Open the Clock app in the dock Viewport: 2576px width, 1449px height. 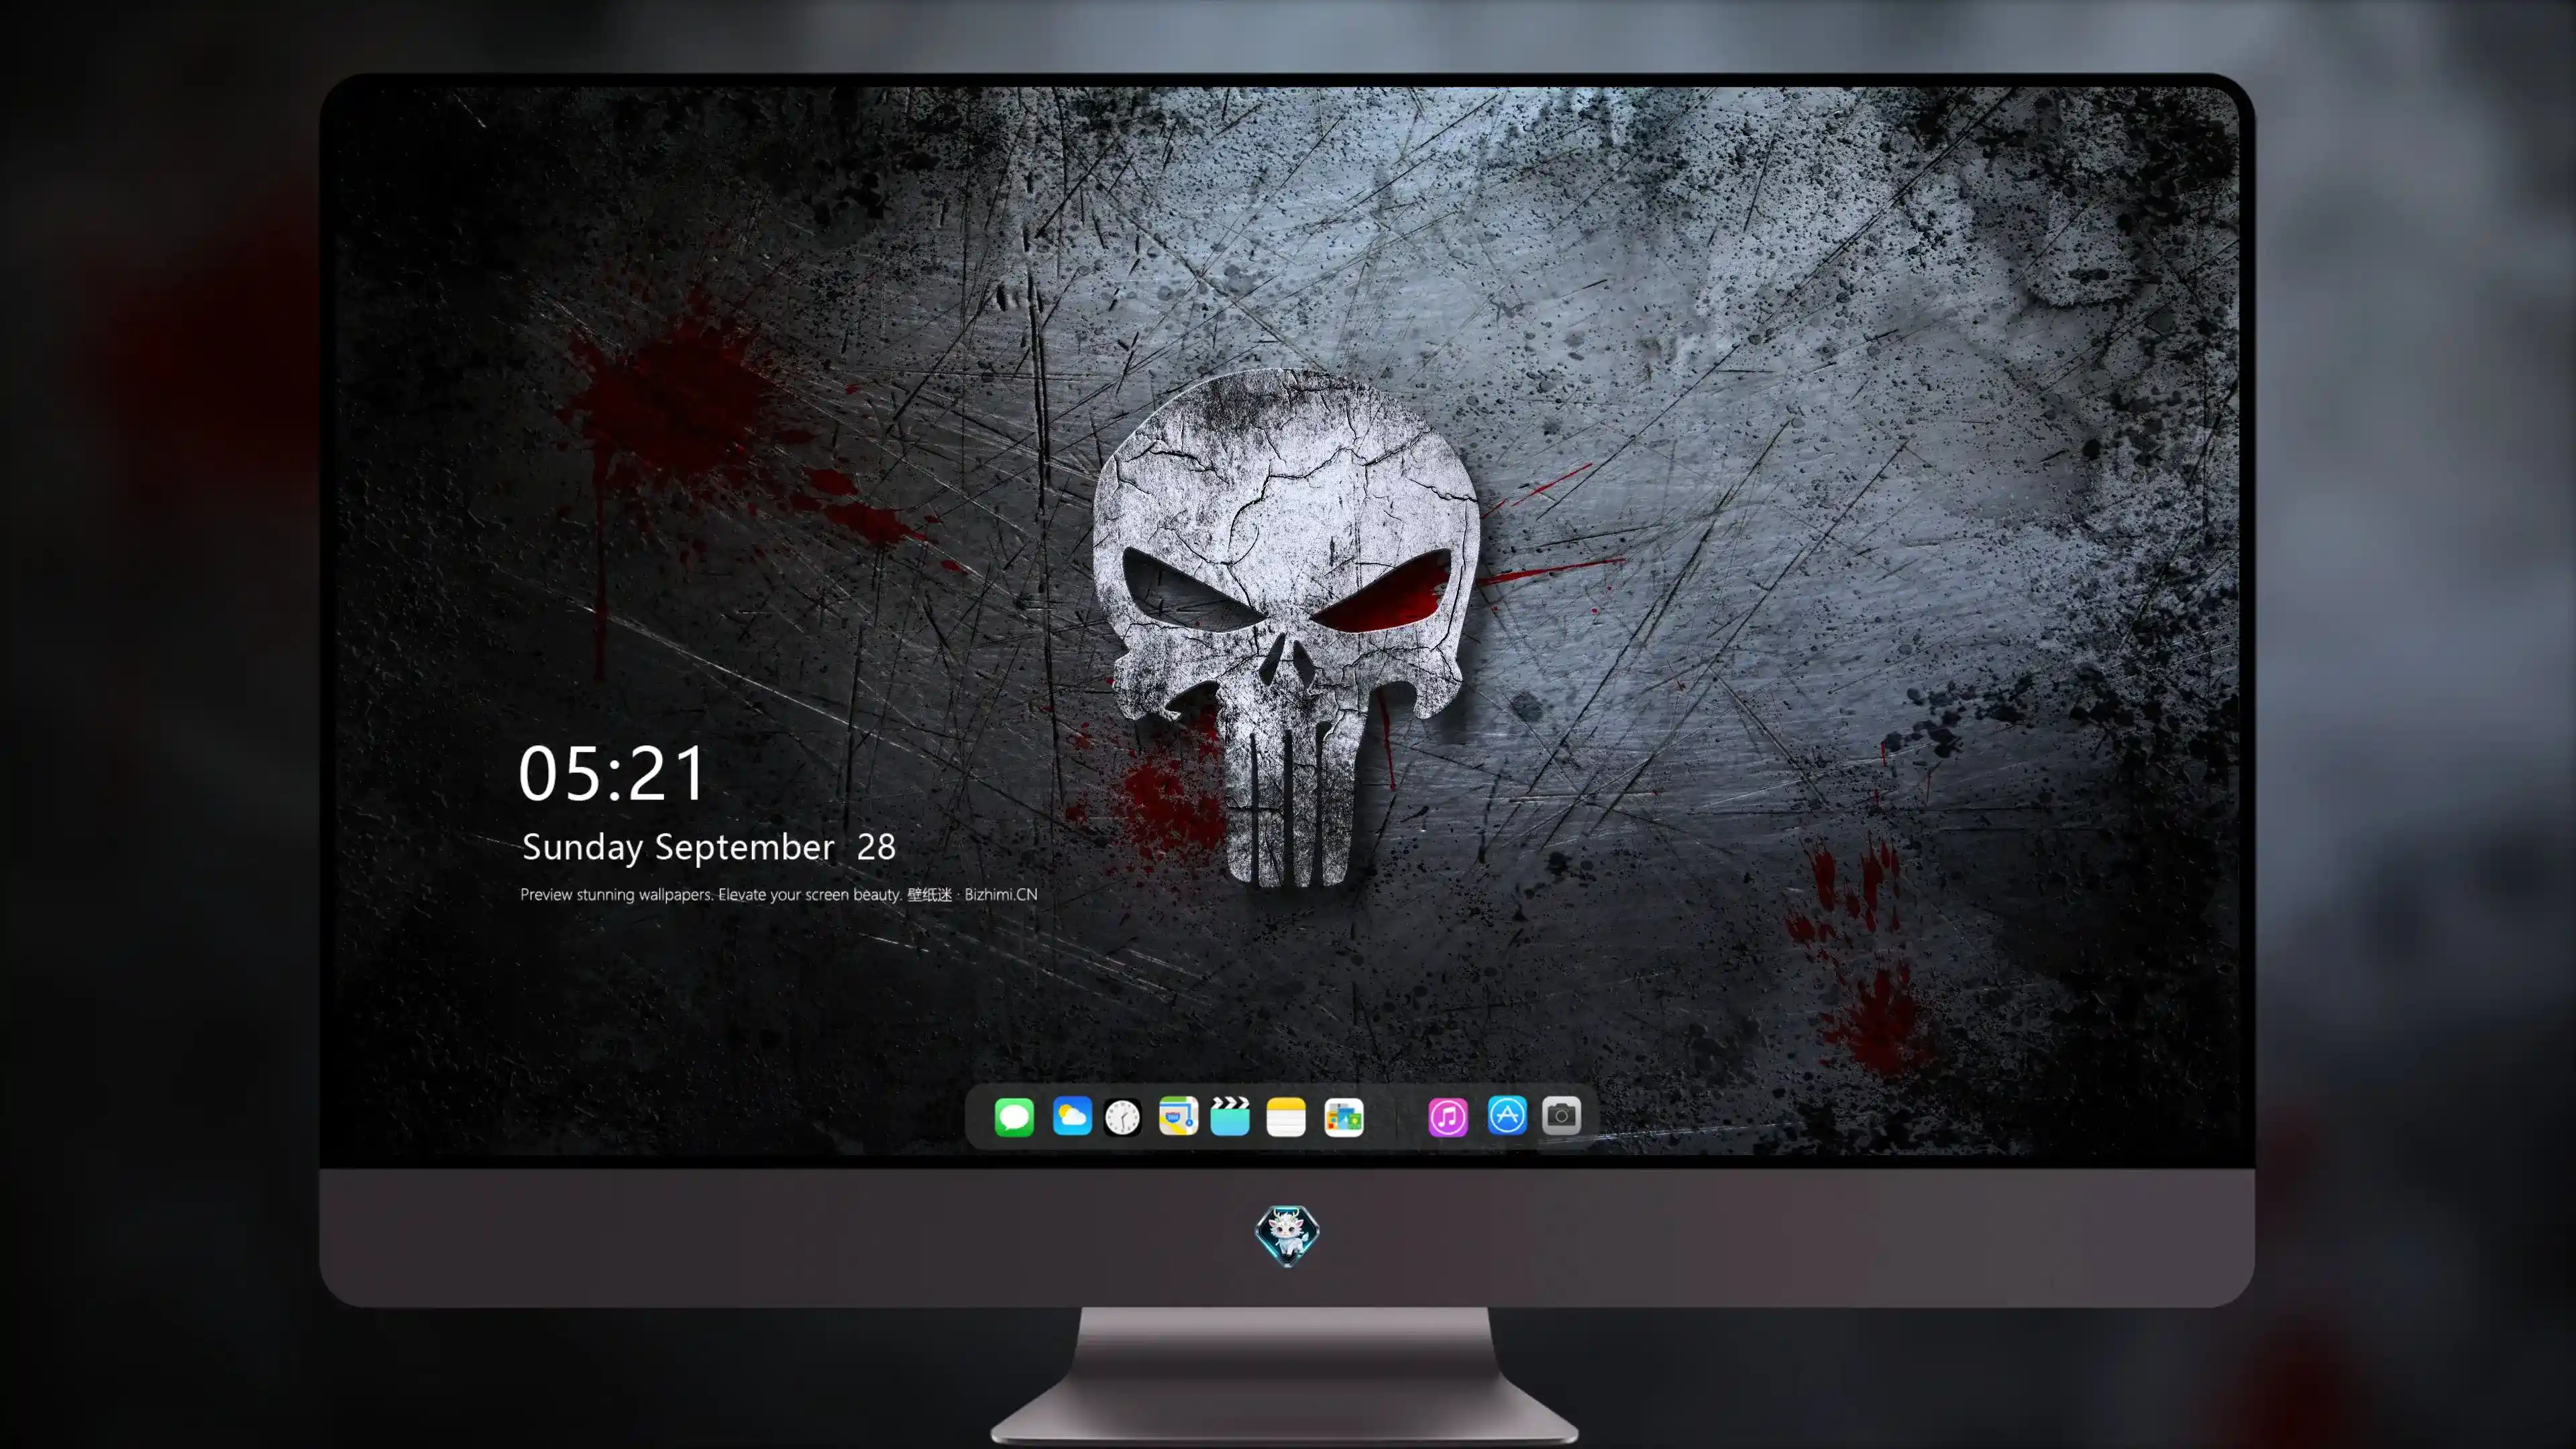[1122, 1117]
